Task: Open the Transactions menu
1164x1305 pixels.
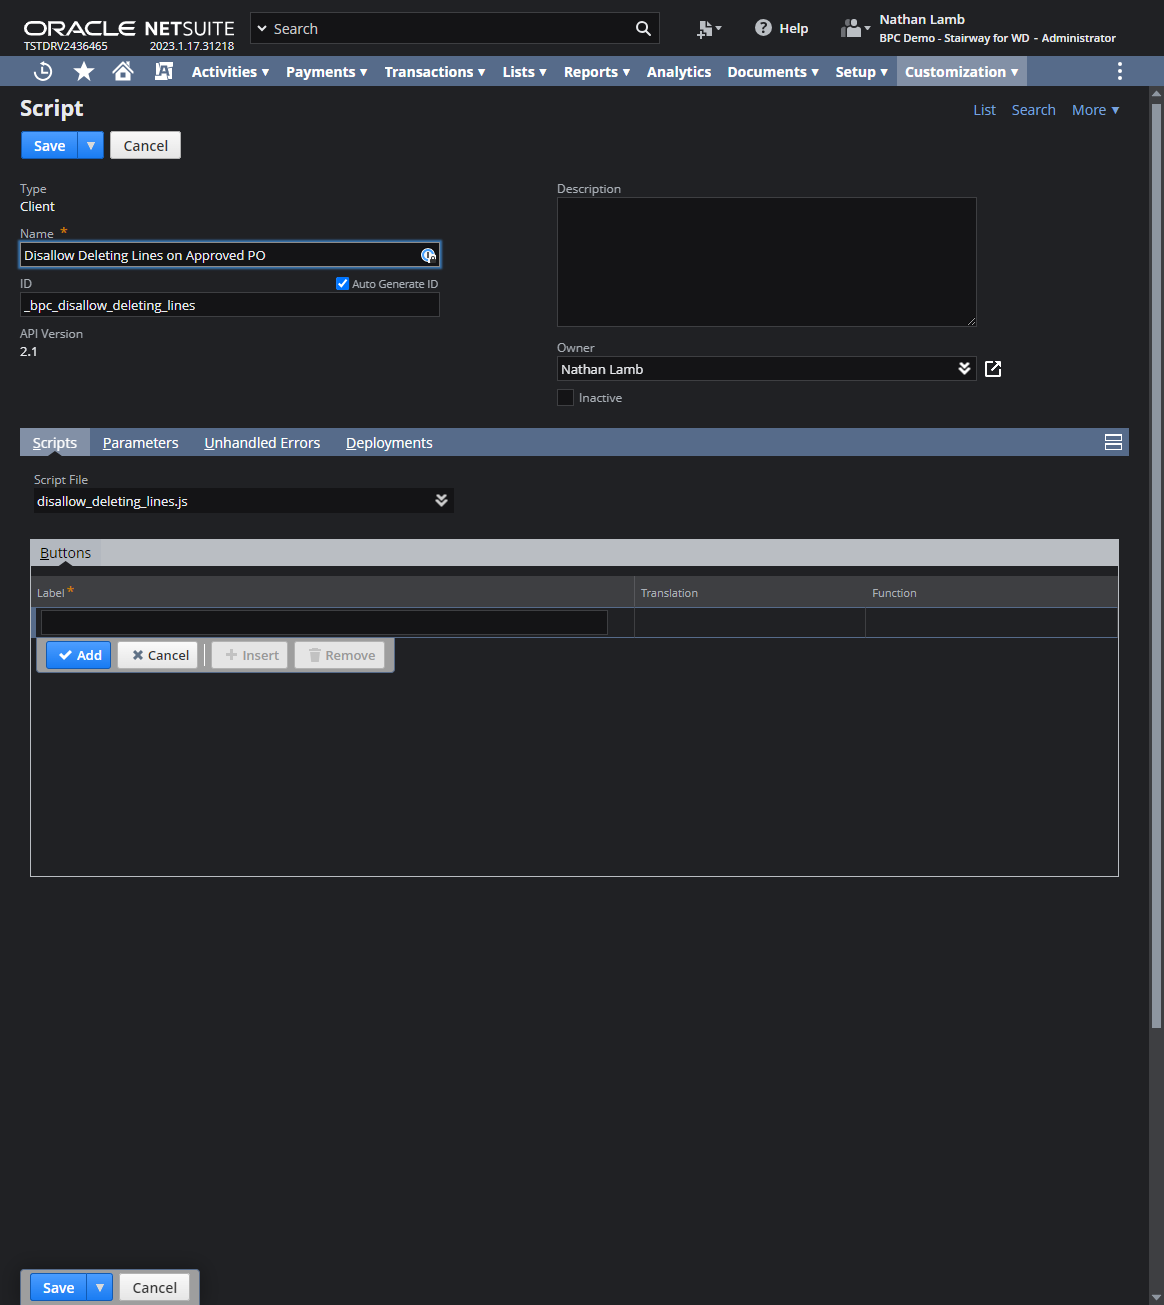Action: pyautogui.click(x=435, y=72)
